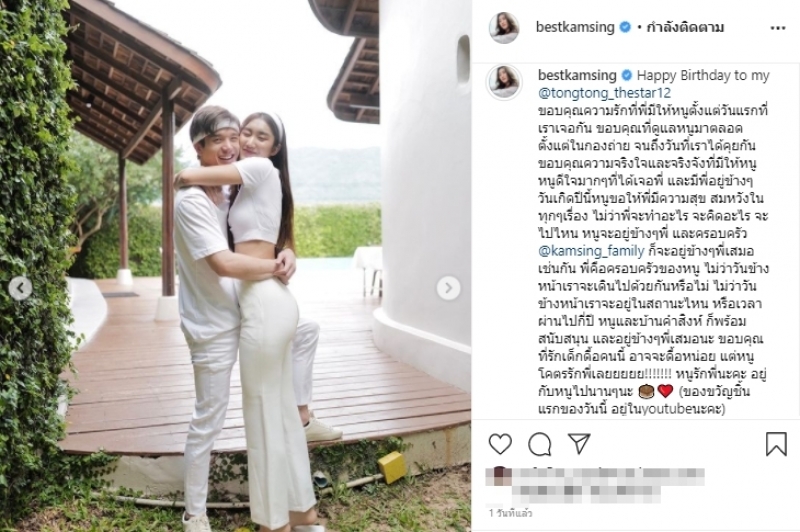Like the post with the heart icon
Viewport: 800px width, 532px height.
click(x=500, y=444)
